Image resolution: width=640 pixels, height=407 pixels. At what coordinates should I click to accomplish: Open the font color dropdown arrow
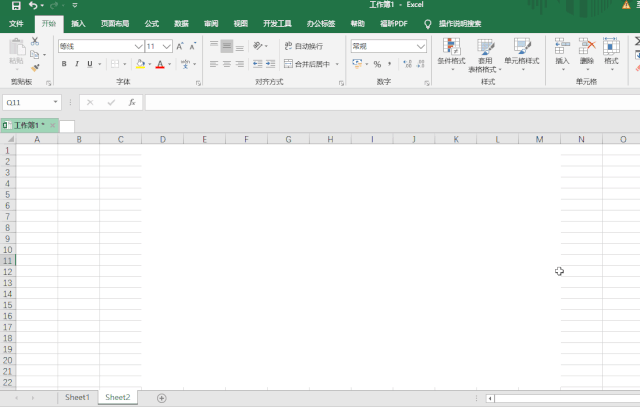[169, 64]
